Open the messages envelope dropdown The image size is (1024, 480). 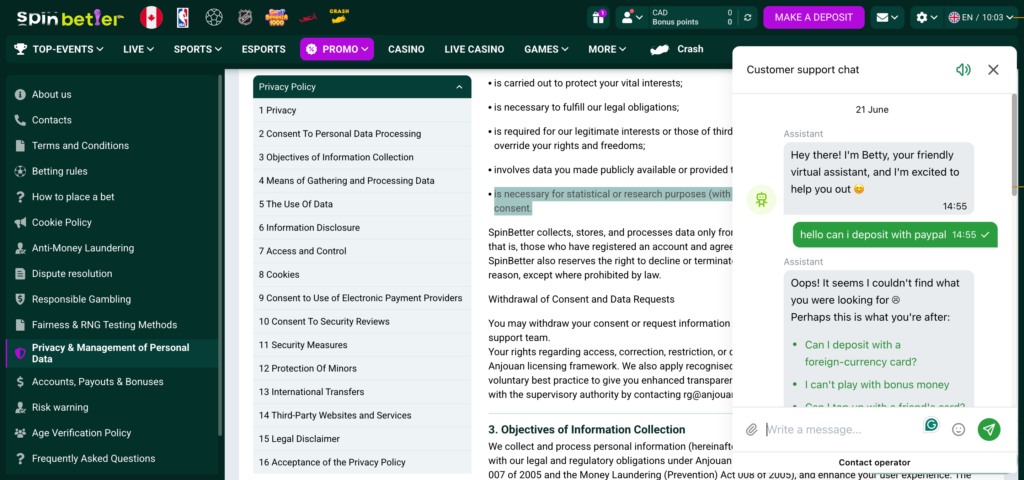[888, 18]
